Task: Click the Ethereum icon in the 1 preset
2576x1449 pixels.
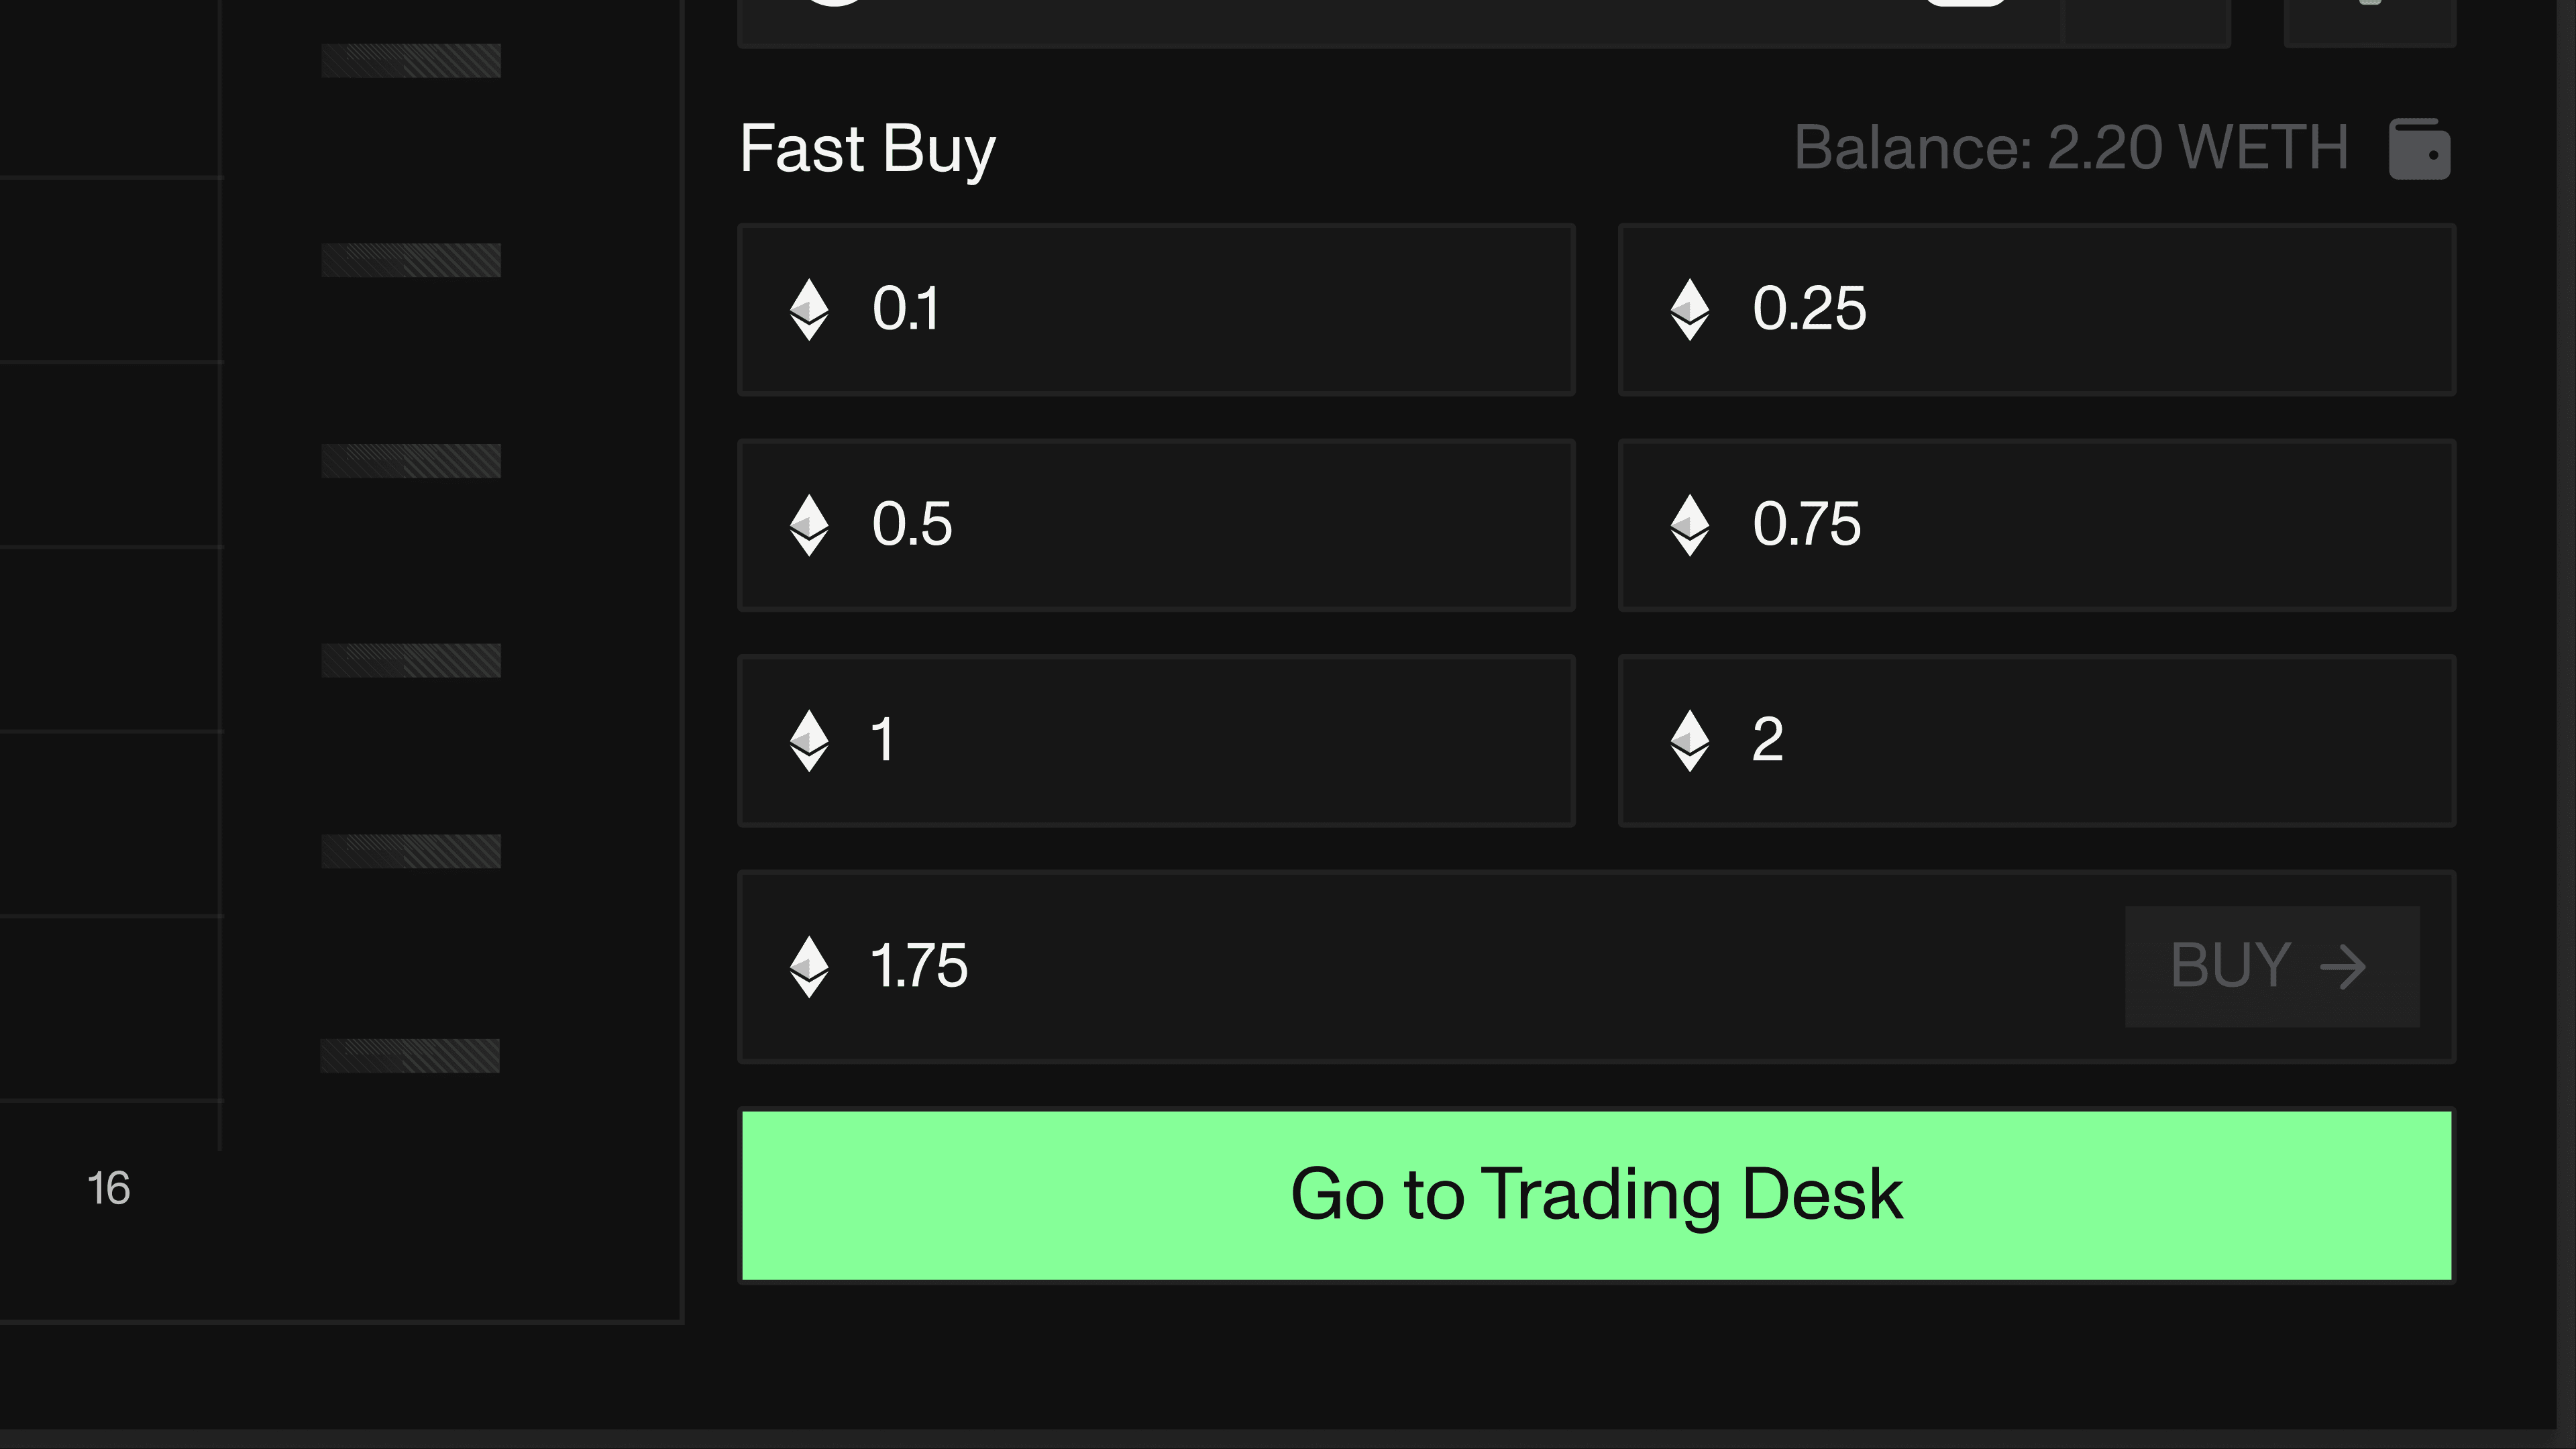Action: (809, 741)
